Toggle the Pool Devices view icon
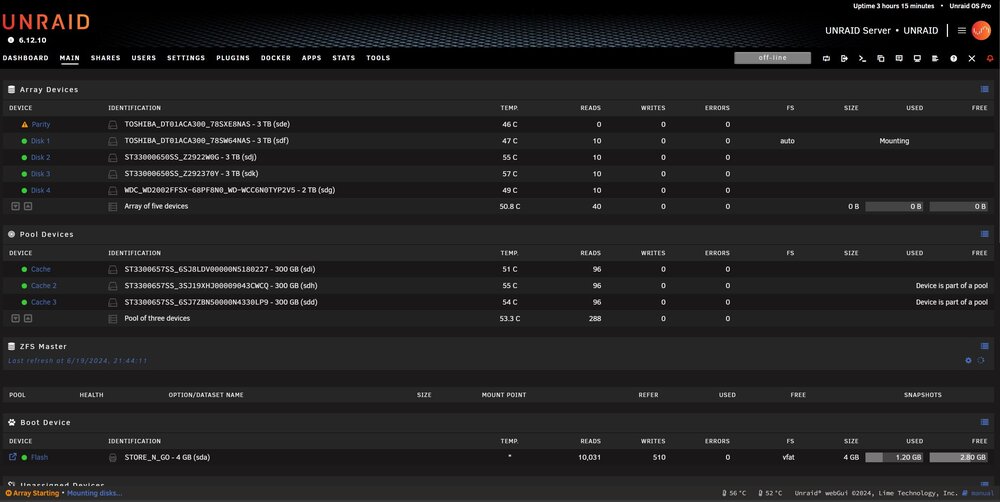 (x=985, y=234)
